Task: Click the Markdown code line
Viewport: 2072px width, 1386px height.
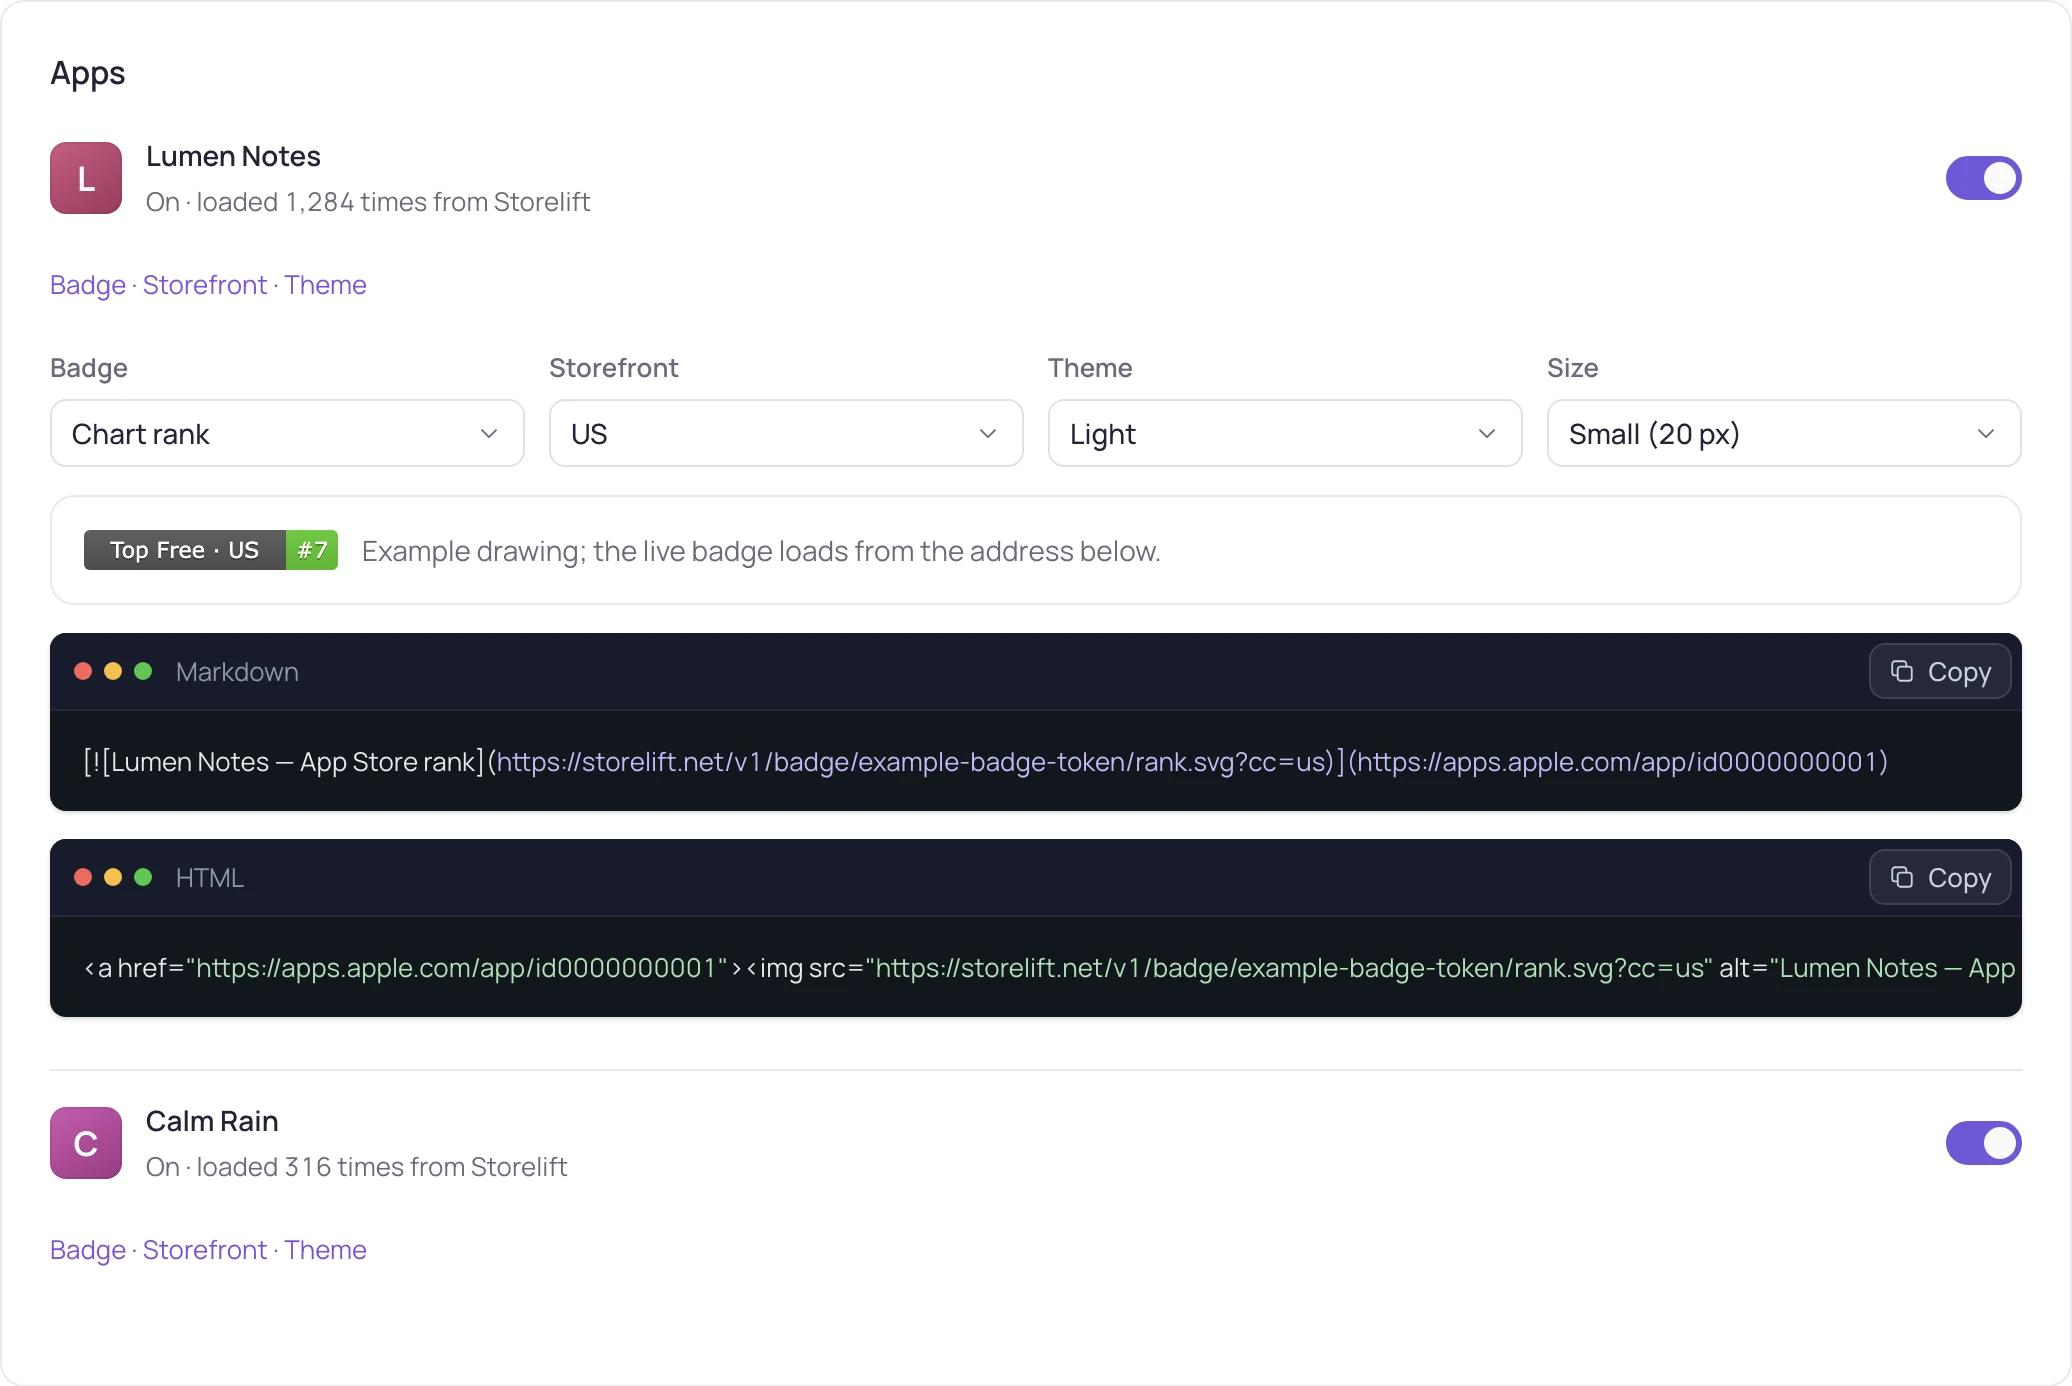Action: click(985, 762)
